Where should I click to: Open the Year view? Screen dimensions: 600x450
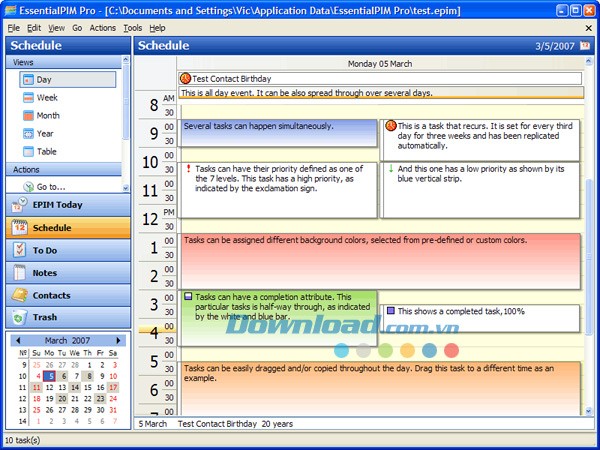[x=46, y=134]
